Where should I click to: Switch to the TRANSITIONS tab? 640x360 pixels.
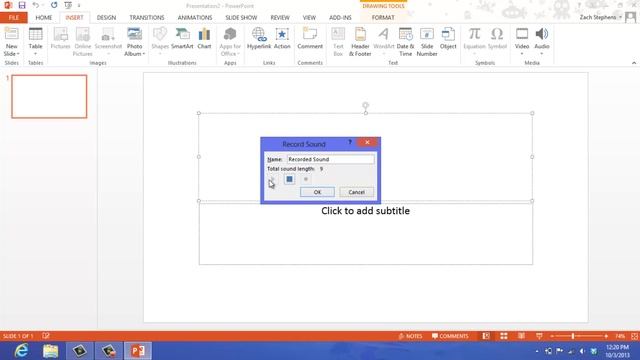click(147, 18)
